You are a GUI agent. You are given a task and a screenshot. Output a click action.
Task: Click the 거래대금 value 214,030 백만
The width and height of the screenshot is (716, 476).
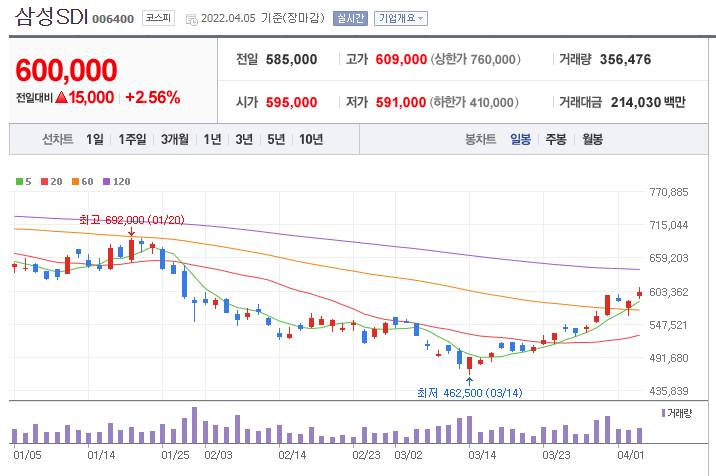tap(648, 102)
